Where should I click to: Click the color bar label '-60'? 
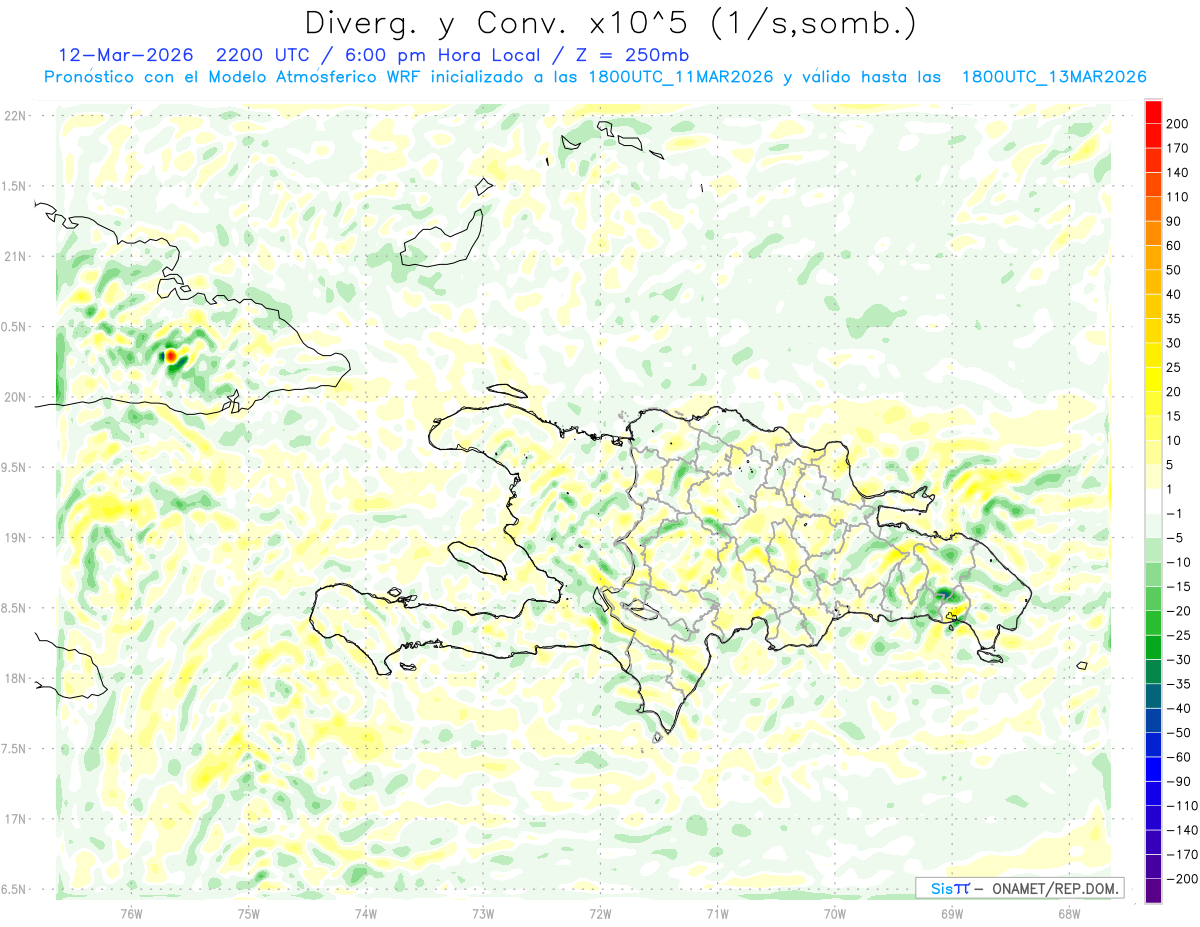[x=1178, y=757]
